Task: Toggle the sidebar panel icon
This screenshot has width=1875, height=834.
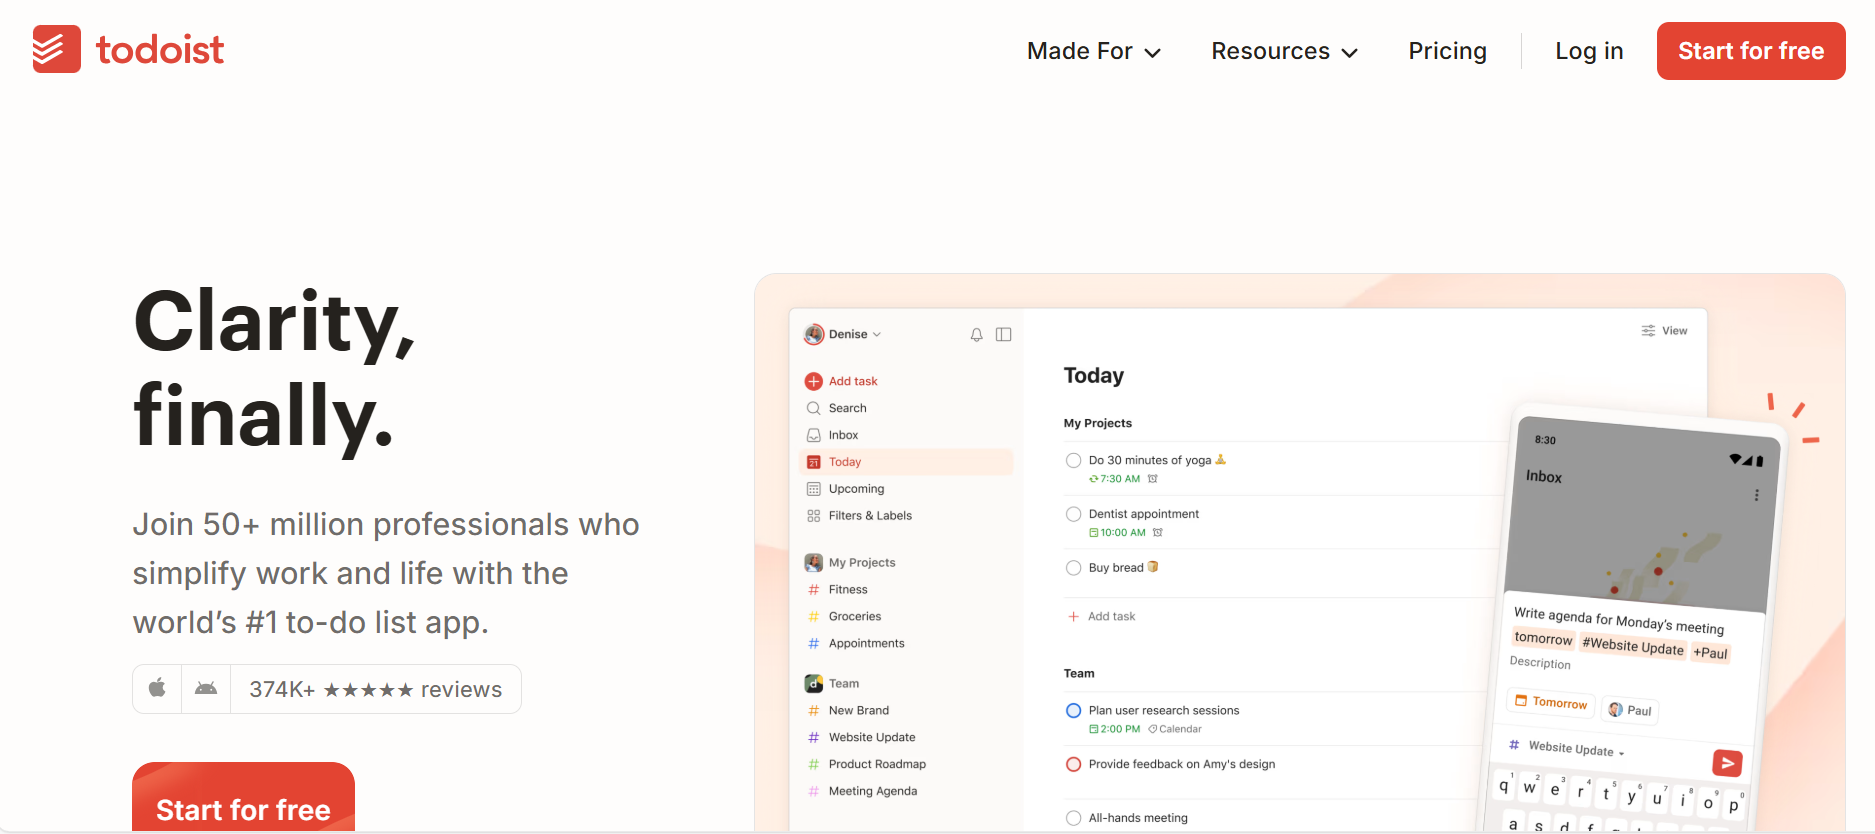Action: click(x=1003, y=335)
